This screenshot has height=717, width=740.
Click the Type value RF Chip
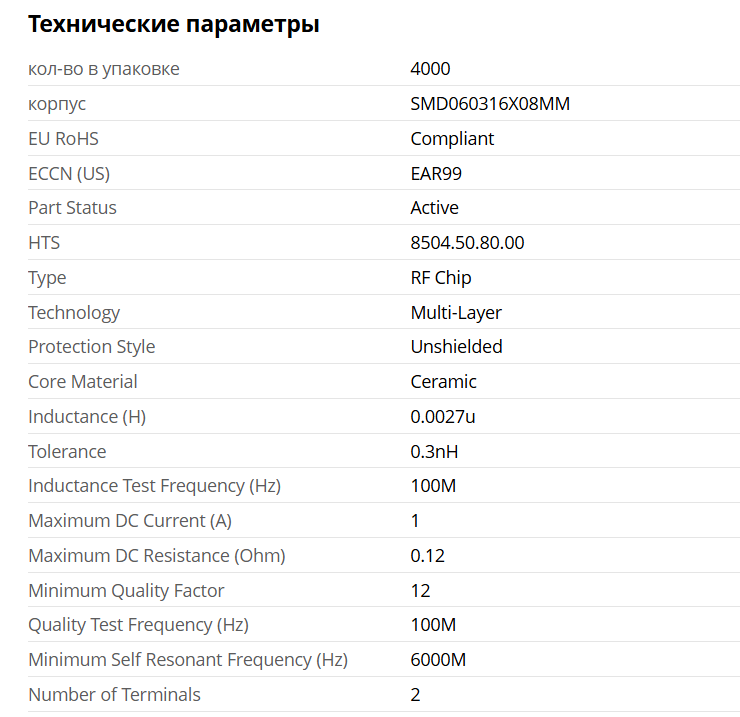coord(441,278)
